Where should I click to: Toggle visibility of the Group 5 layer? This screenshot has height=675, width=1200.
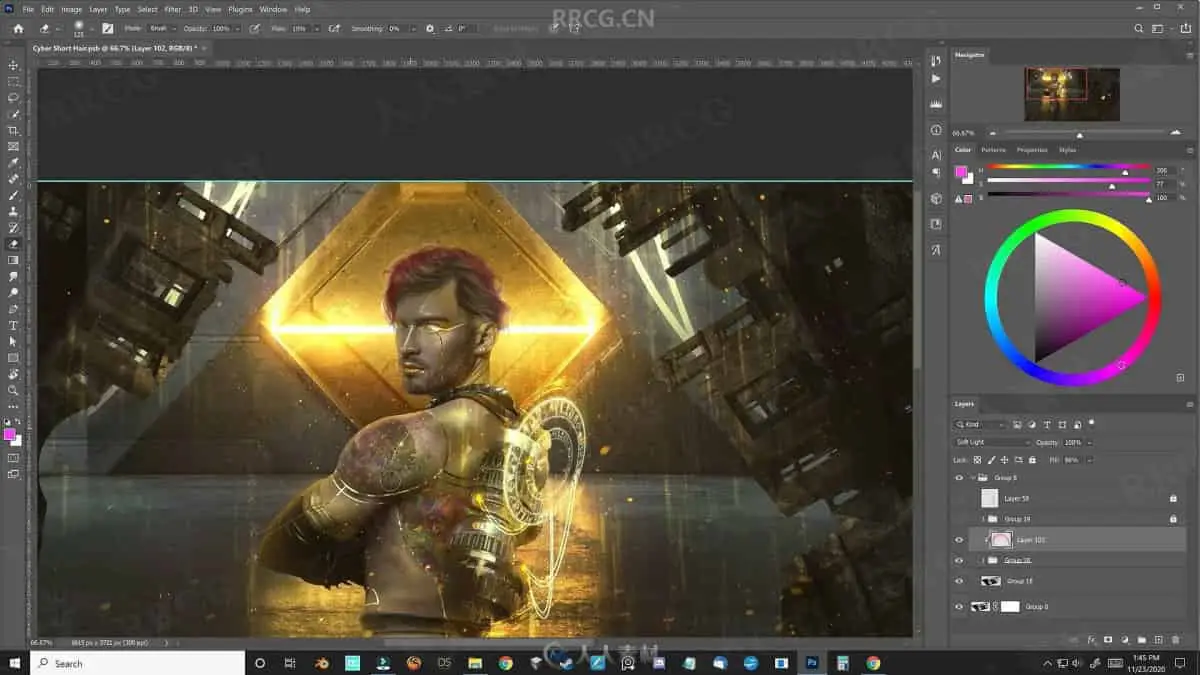pos(958,478)
